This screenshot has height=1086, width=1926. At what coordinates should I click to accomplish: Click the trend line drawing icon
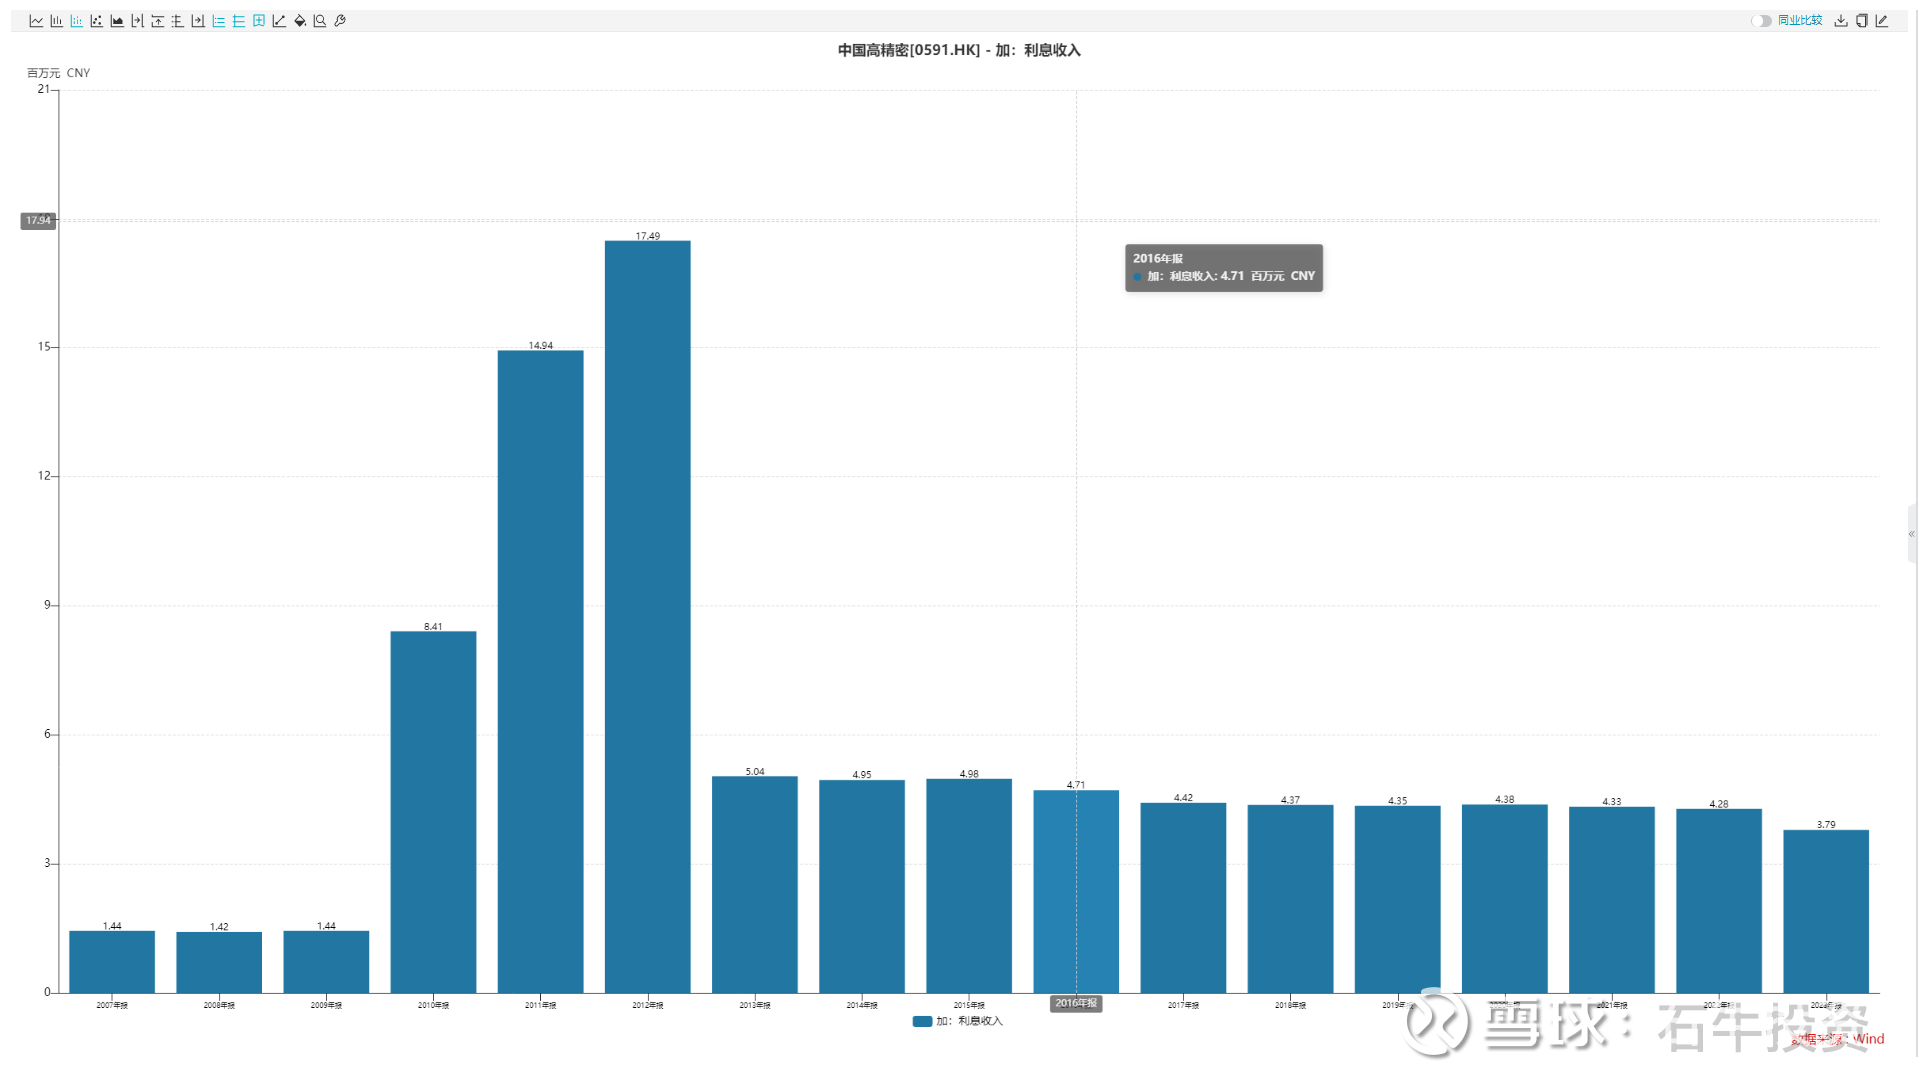(279, 21)
